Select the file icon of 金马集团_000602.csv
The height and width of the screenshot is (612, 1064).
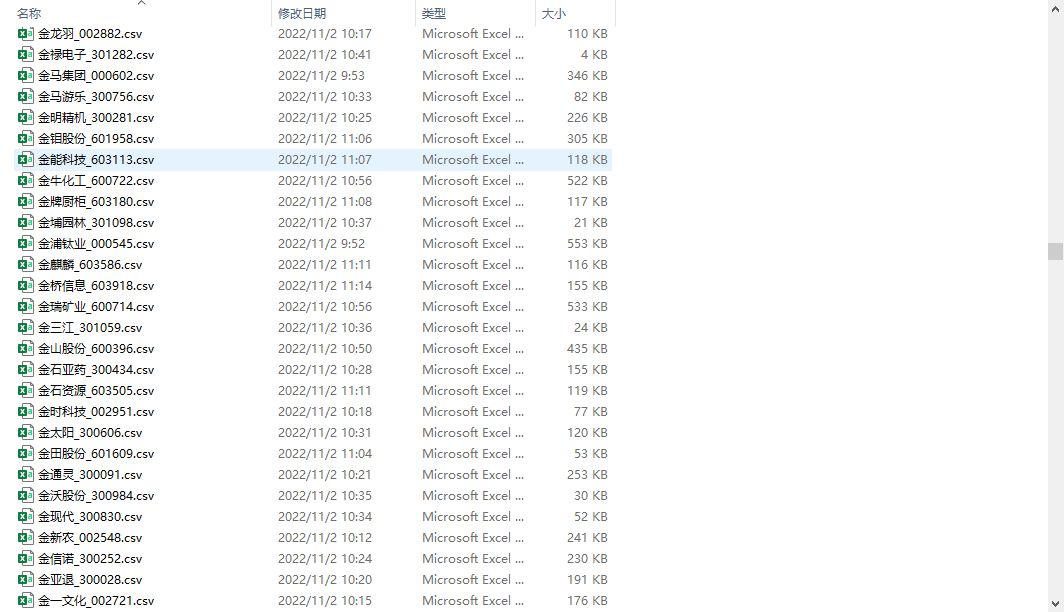point(26,76)
